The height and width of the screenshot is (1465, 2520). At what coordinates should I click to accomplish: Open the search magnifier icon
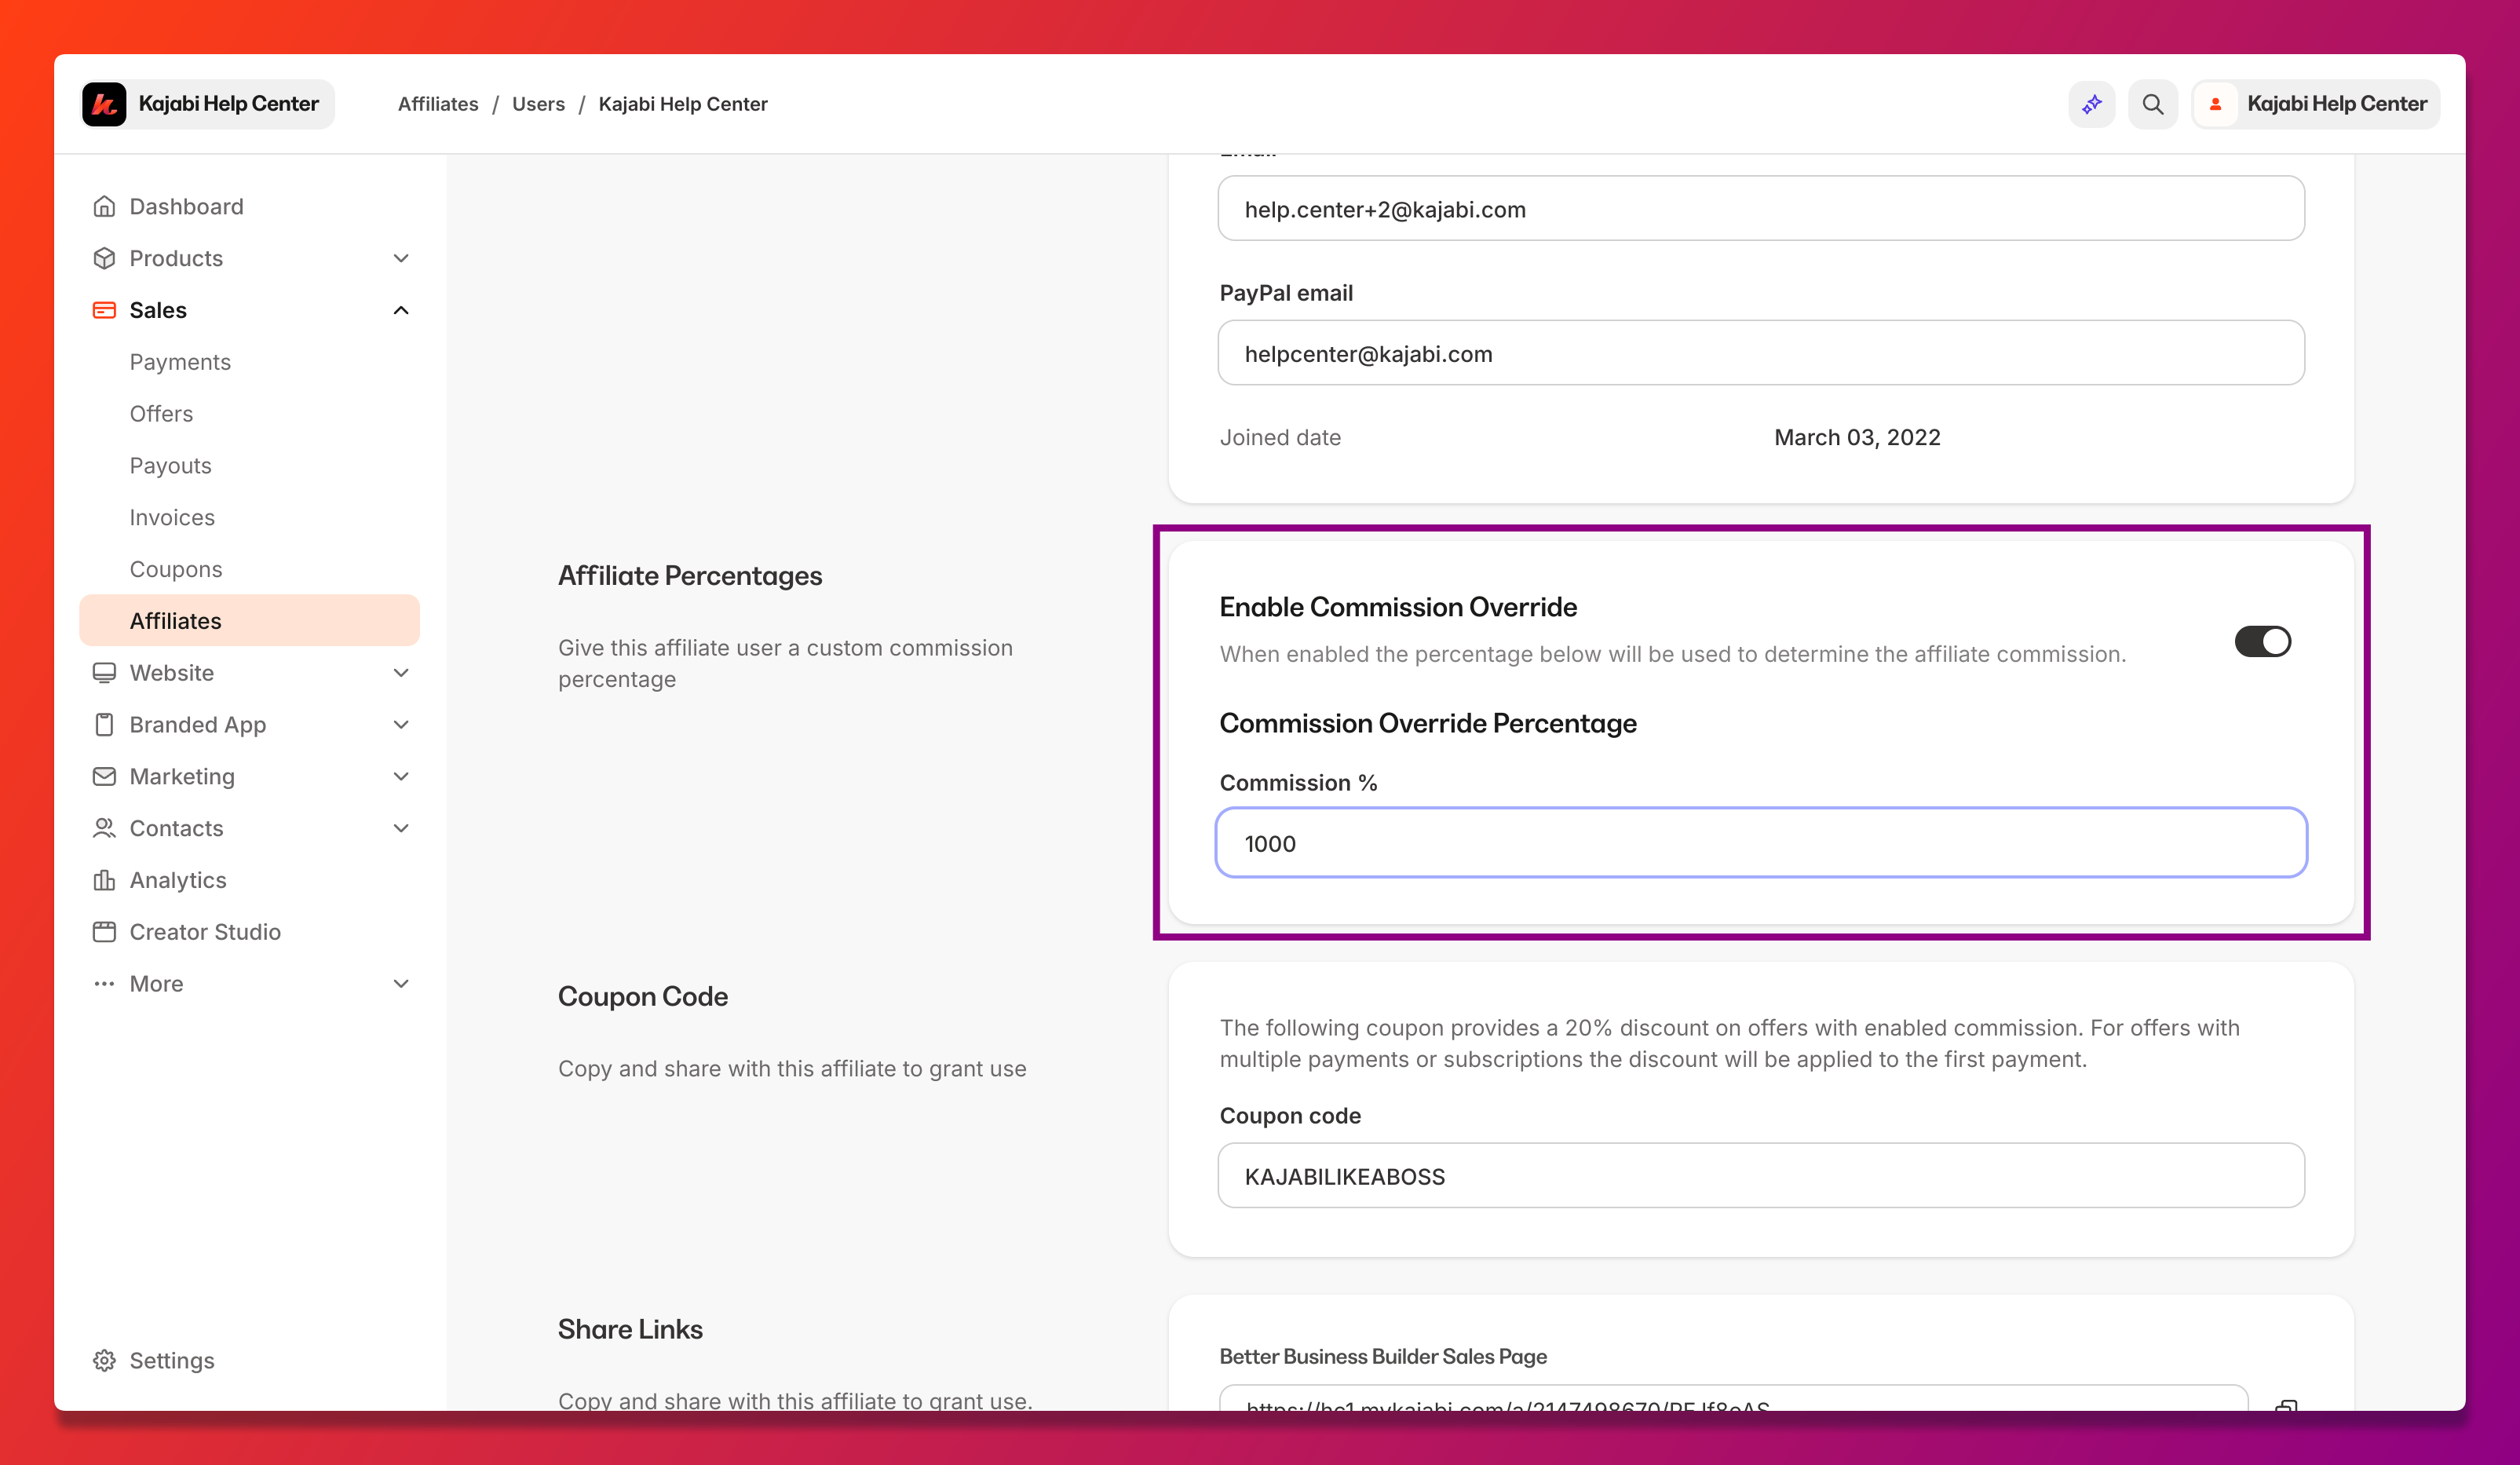tap(2152, 104)
